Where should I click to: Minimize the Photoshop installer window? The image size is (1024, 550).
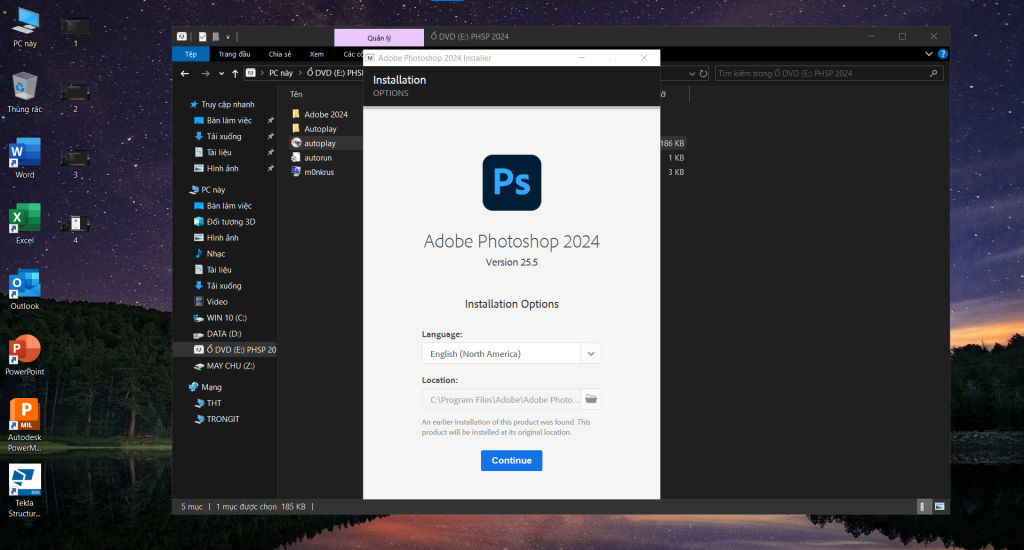click(581, 57)
